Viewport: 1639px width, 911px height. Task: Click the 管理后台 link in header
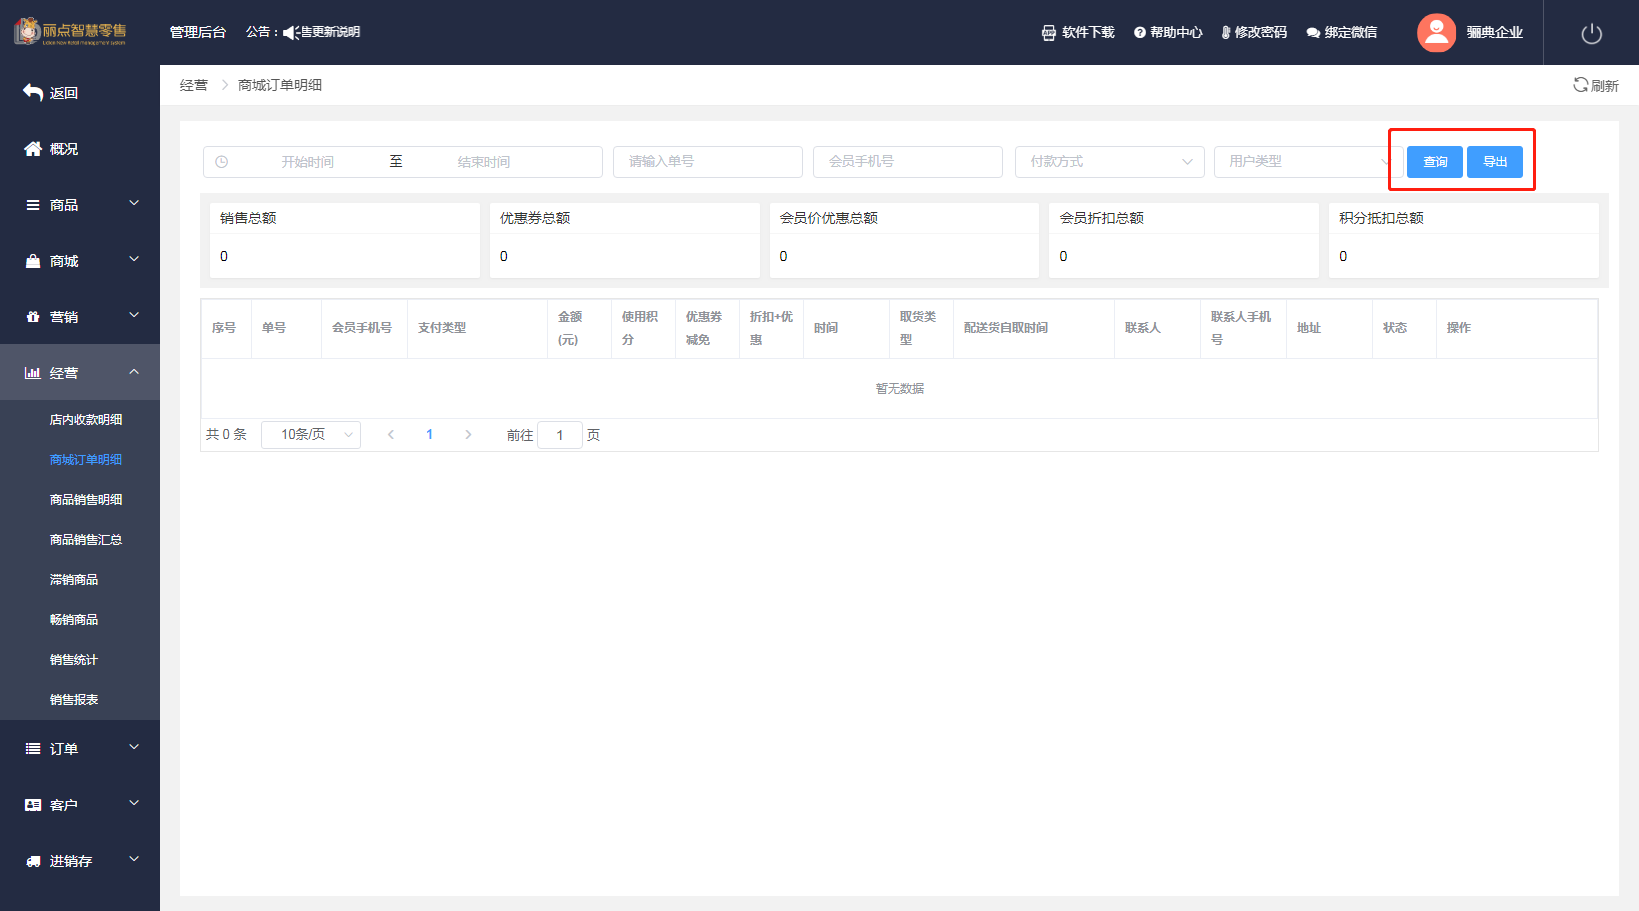pyautogui.click(x=198, y=32)
